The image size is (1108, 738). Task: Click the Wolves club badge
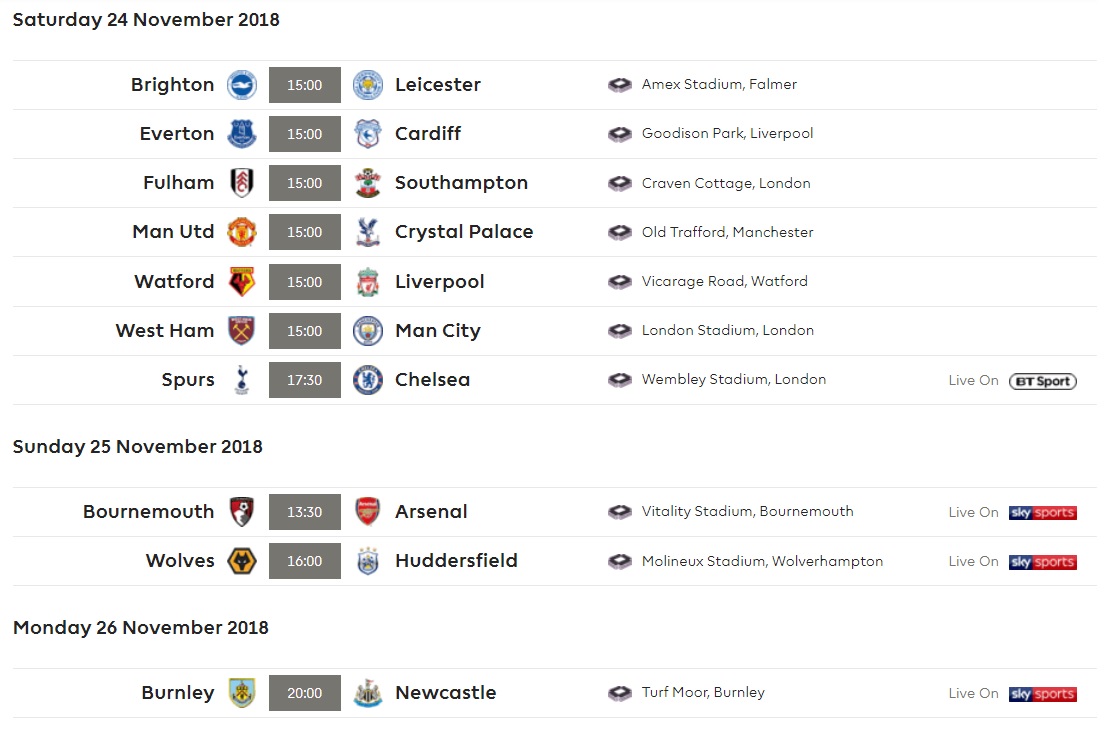point(242,561)
